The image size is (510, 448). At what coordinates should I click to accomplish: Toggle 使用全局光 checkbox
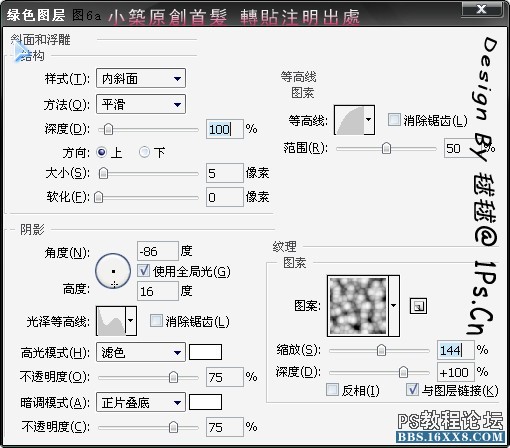144,270
